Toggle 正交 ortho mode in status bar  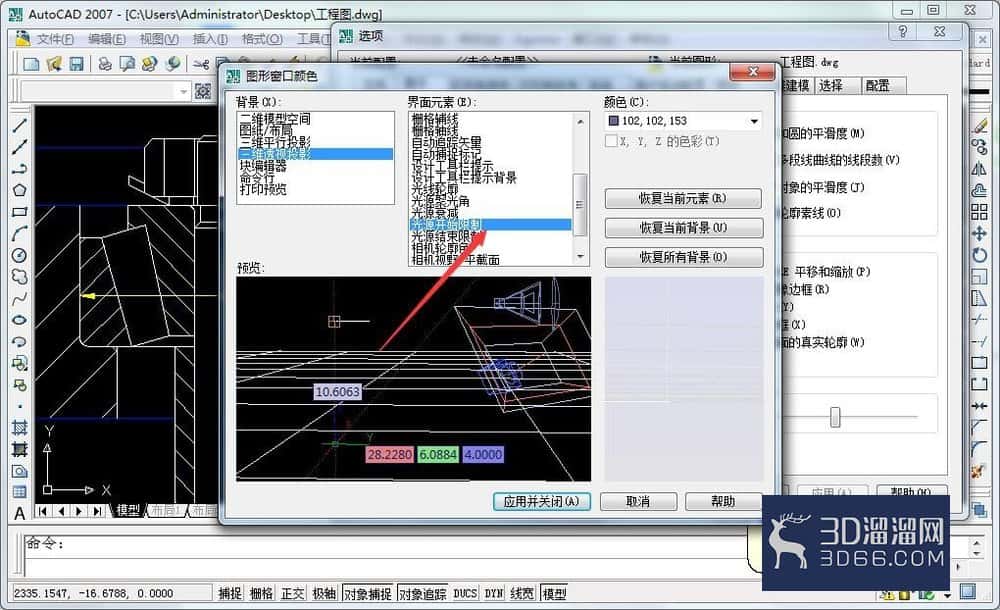(293, 593)
